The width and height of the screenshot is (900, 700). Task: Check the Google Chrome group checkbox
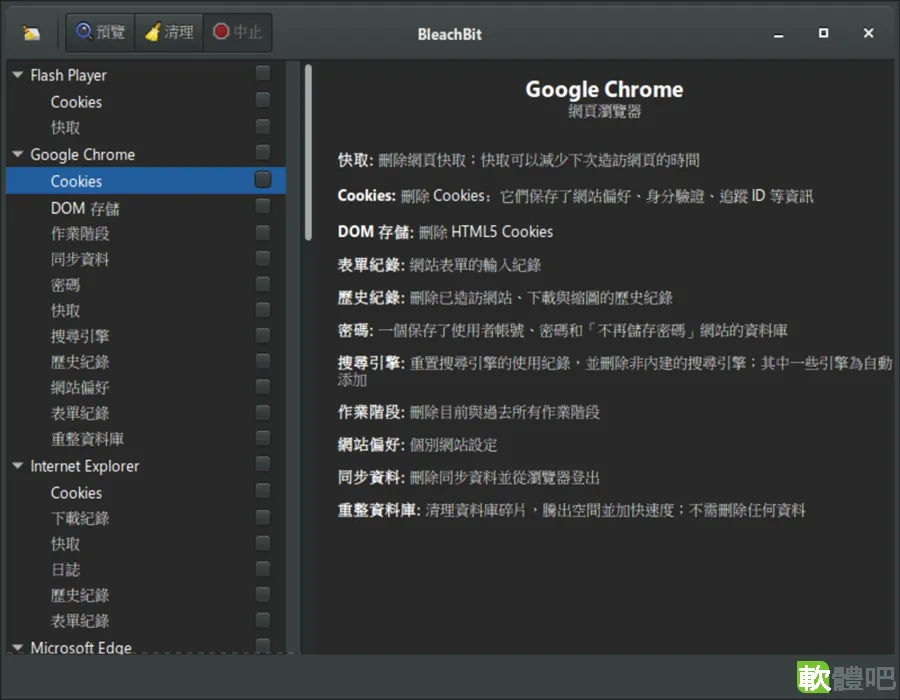pos(262,153)
